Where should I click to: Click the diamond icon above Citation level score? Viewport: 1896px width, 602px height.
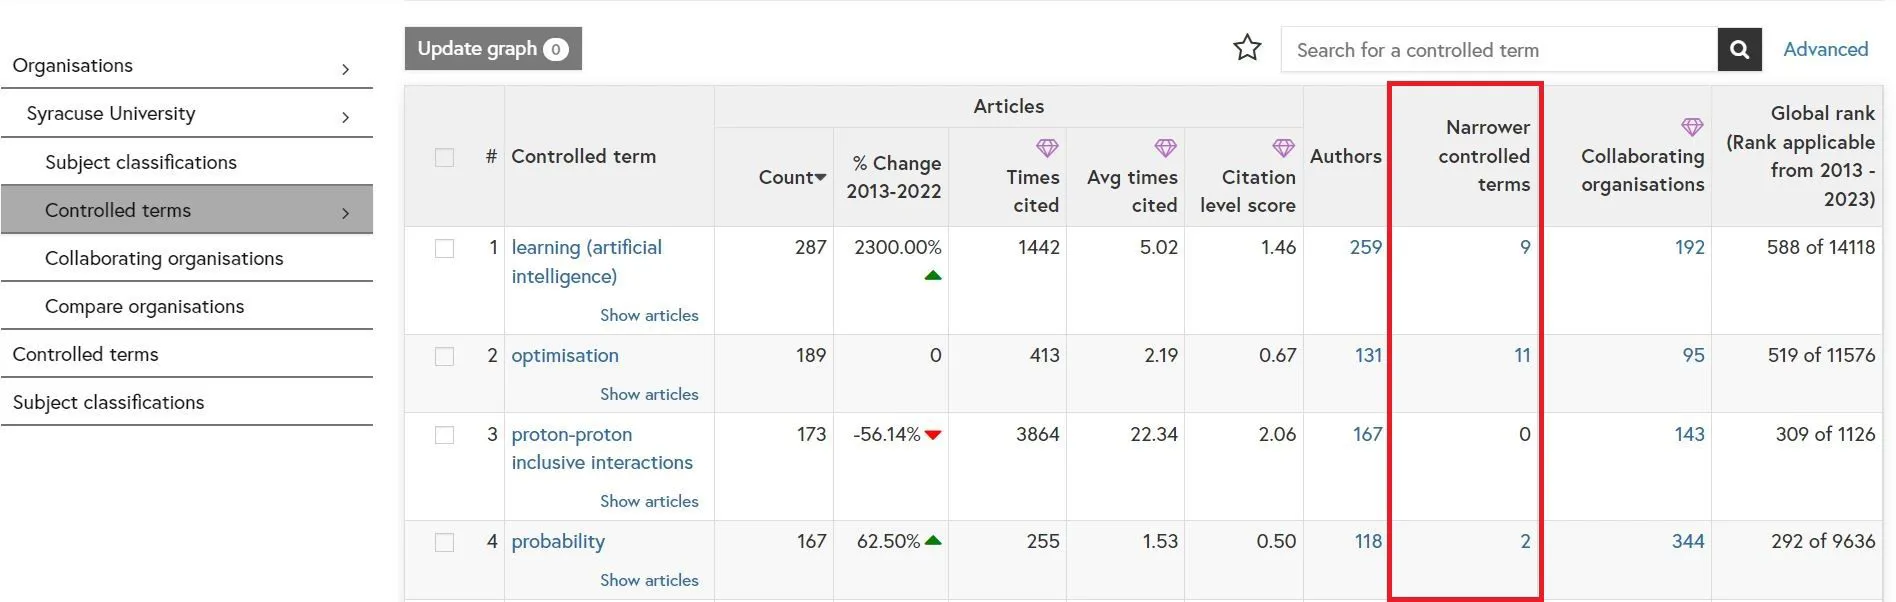pos(1283,148)
